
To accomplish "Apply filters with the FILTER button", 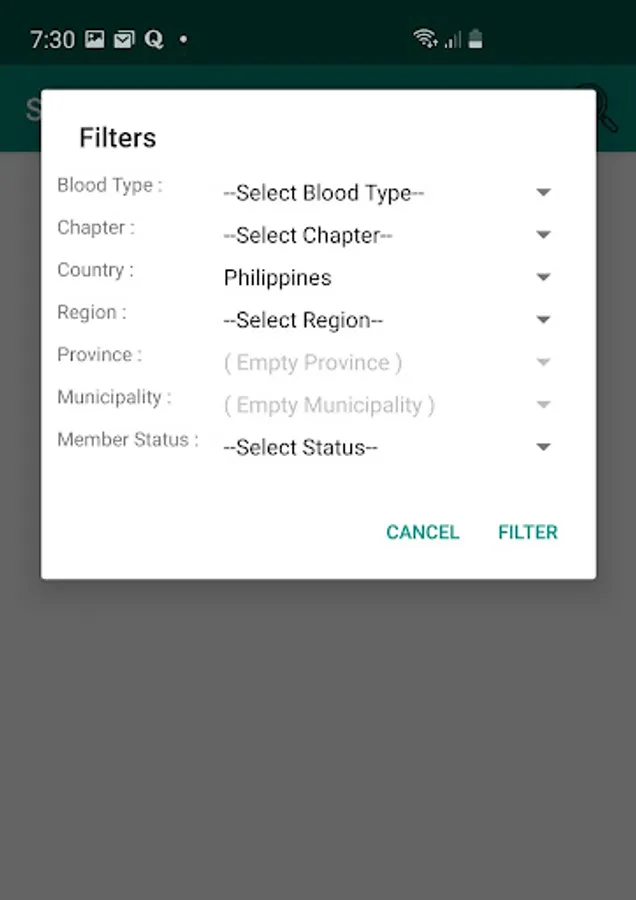I will tap(528, 532).
